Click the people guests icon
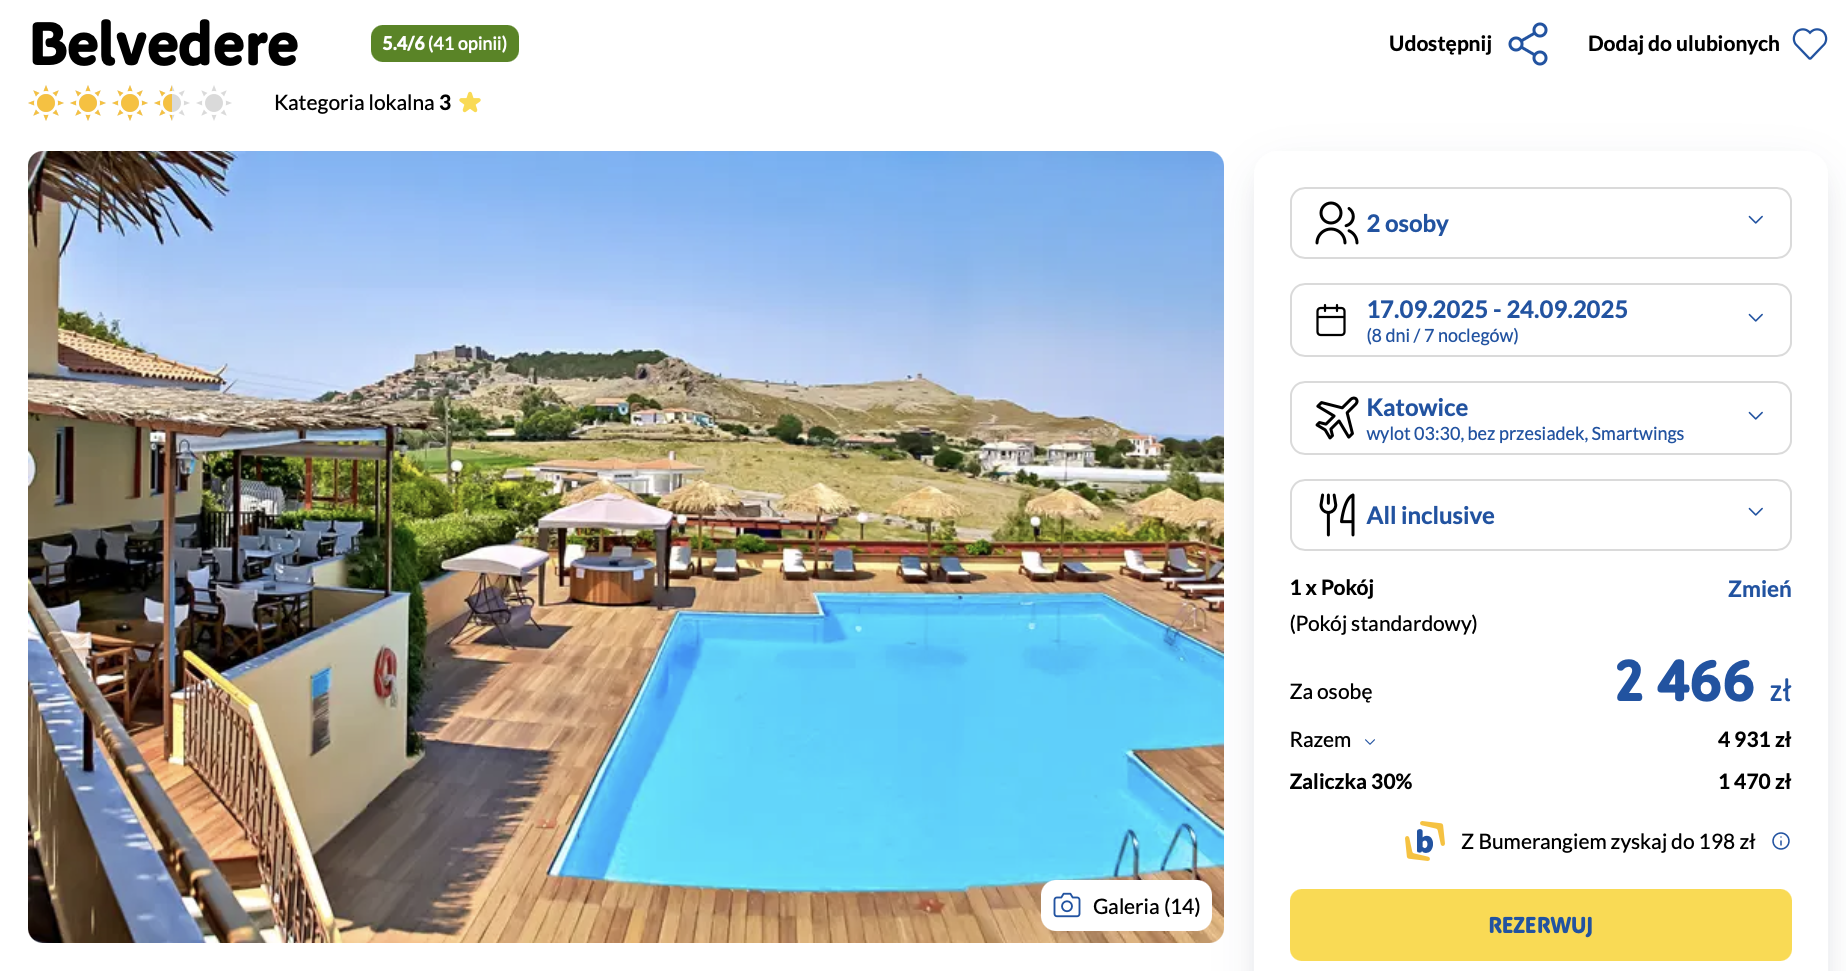This screenshot has width=1846, height=971. [x=1336, y=223]
